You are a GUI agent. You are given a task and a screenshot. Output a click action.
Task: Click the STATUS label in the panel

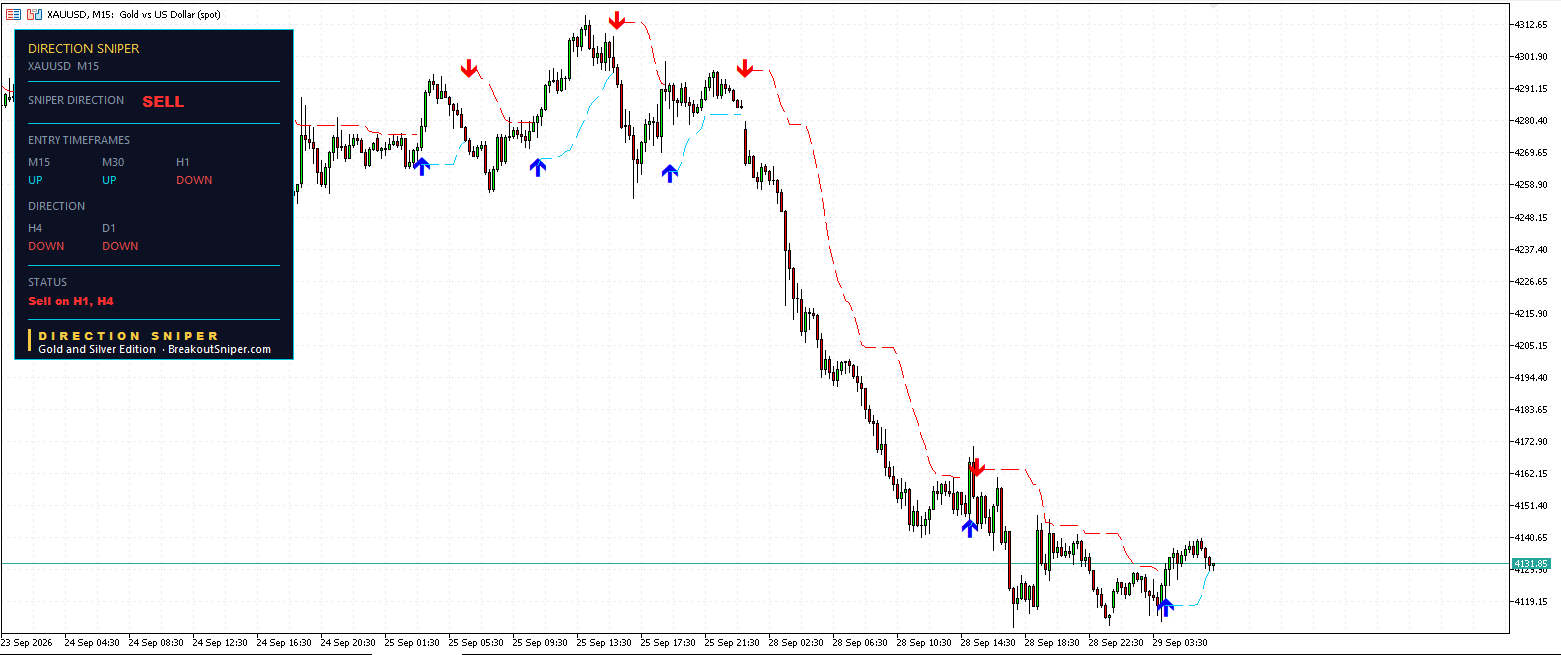(47, 282)
